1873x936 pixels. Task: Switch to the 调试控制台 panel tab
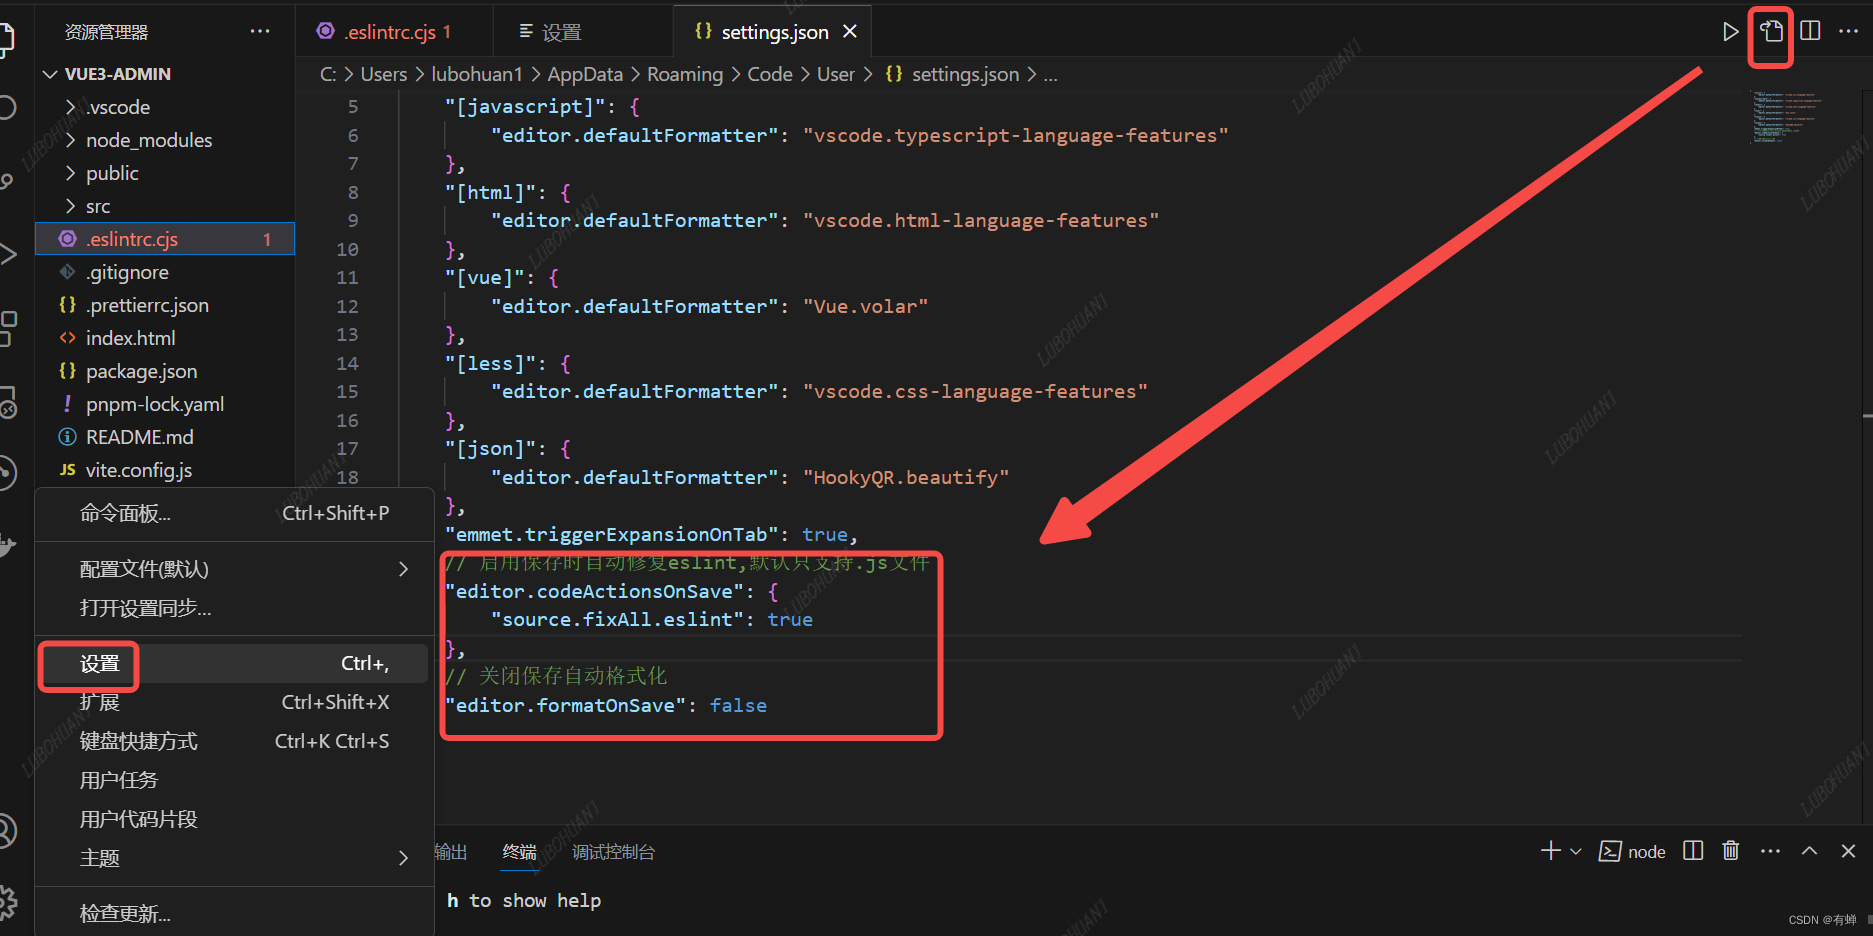(x=614, y=852)
